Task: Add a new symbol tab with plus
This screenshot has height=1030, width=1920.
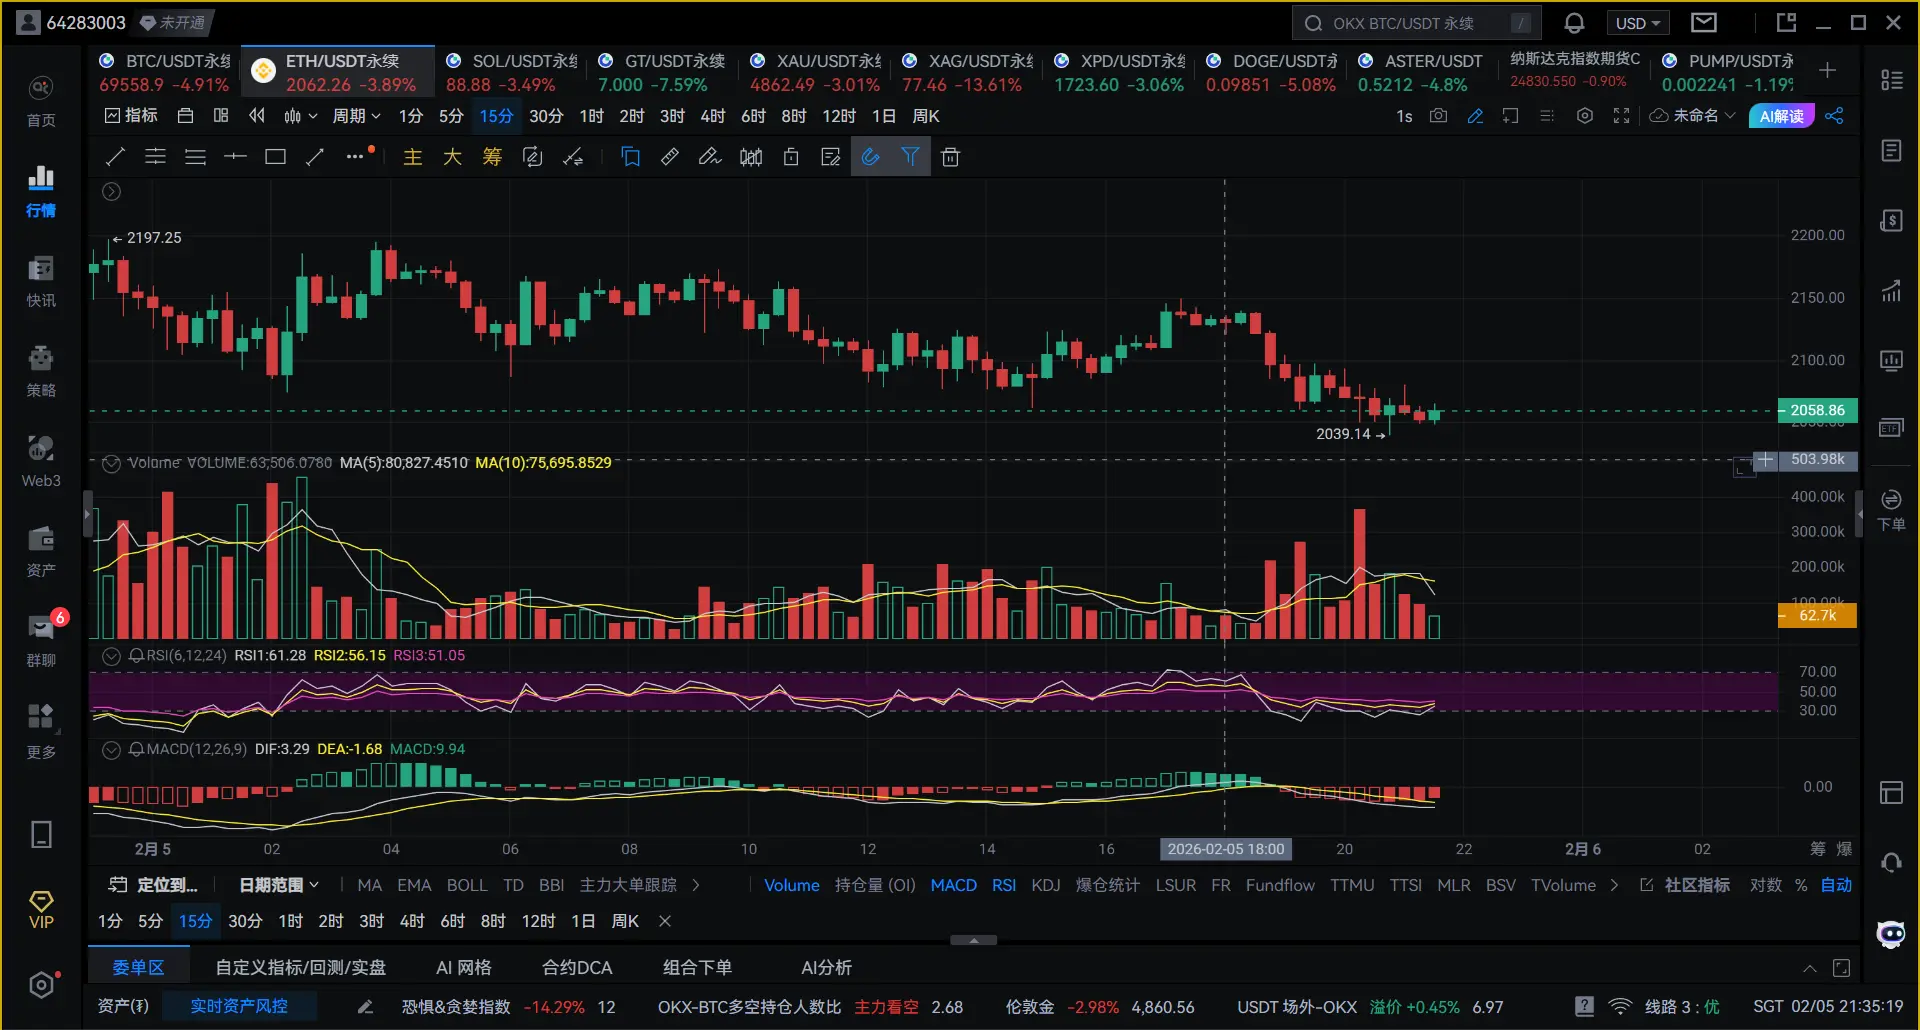Action: (x=1827, y=70)
